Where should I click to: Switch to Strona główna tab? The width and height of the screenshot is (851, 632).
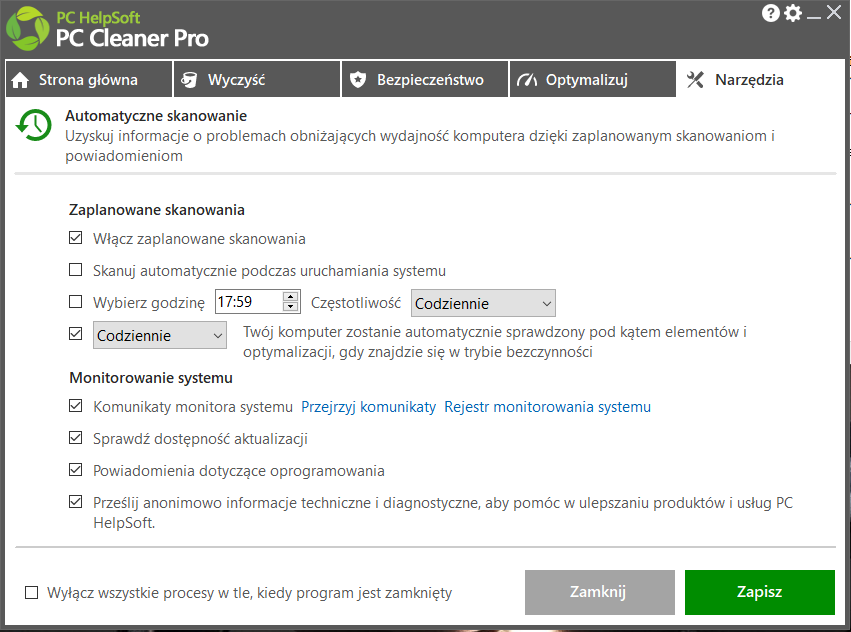point(89,79)
